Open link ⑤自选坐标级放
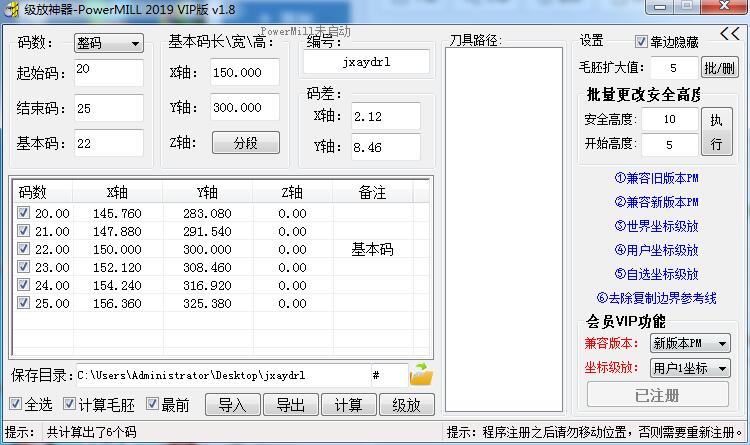Viewport: 750px width, 445px height. coord(657,274)
